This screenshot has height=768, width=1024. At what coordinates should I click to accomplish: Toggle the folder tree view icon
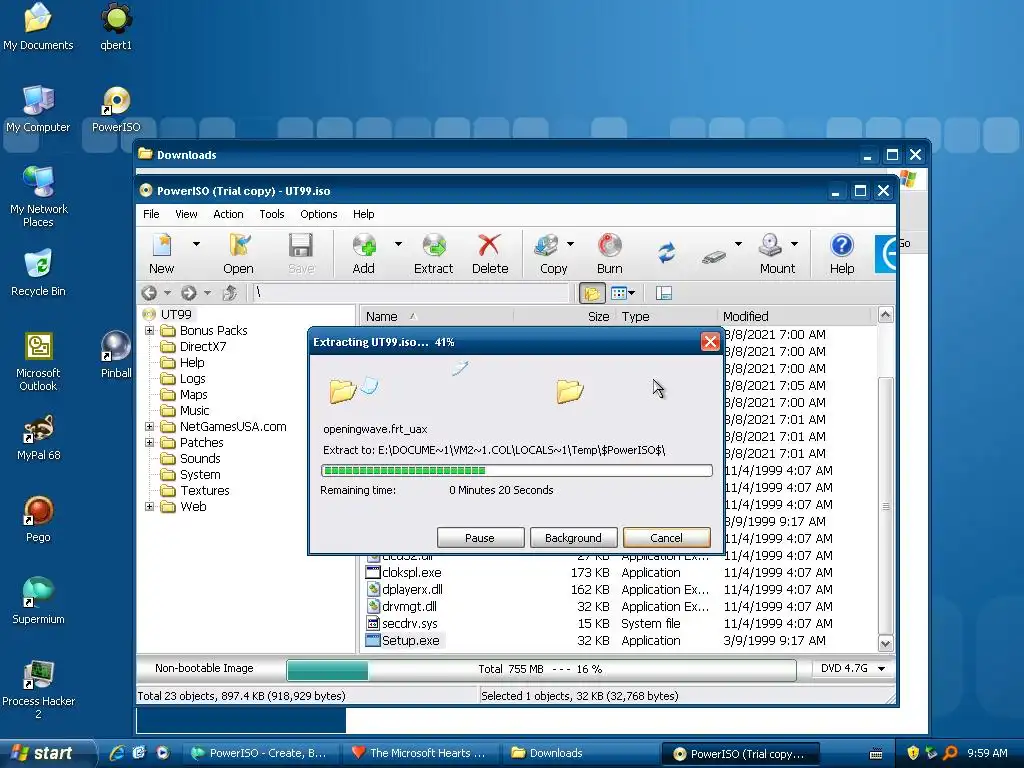coord(592,293)
